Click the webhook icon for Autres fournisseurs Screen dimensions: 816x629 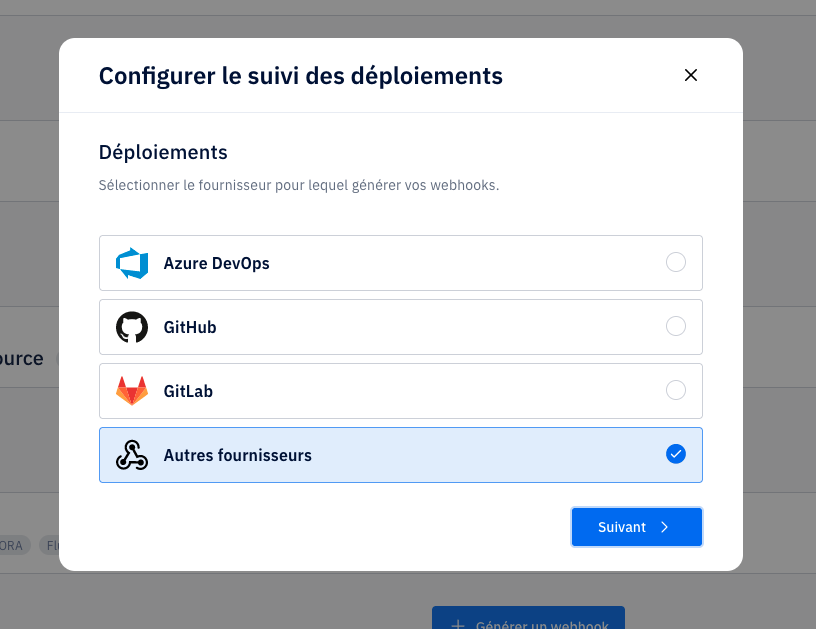(x=132, y=455)
